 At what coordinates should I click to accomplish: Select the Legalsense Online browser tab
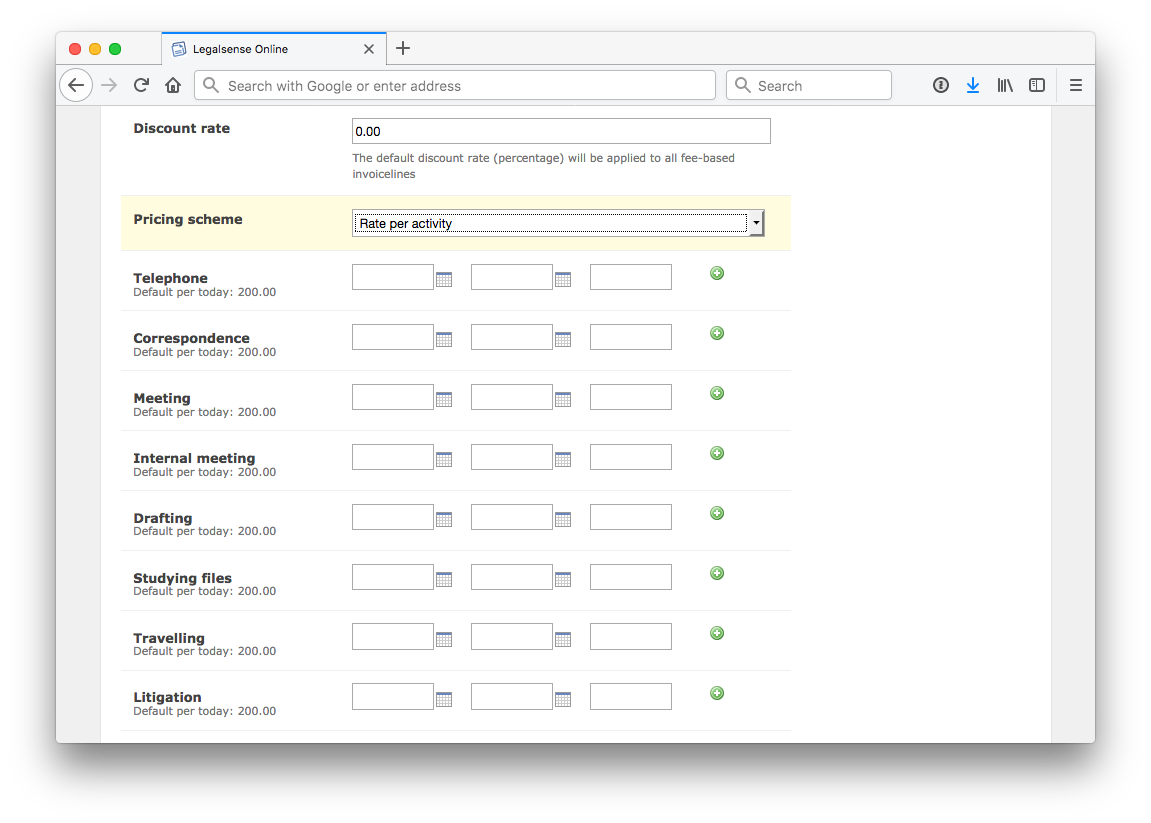coord(273,49)
